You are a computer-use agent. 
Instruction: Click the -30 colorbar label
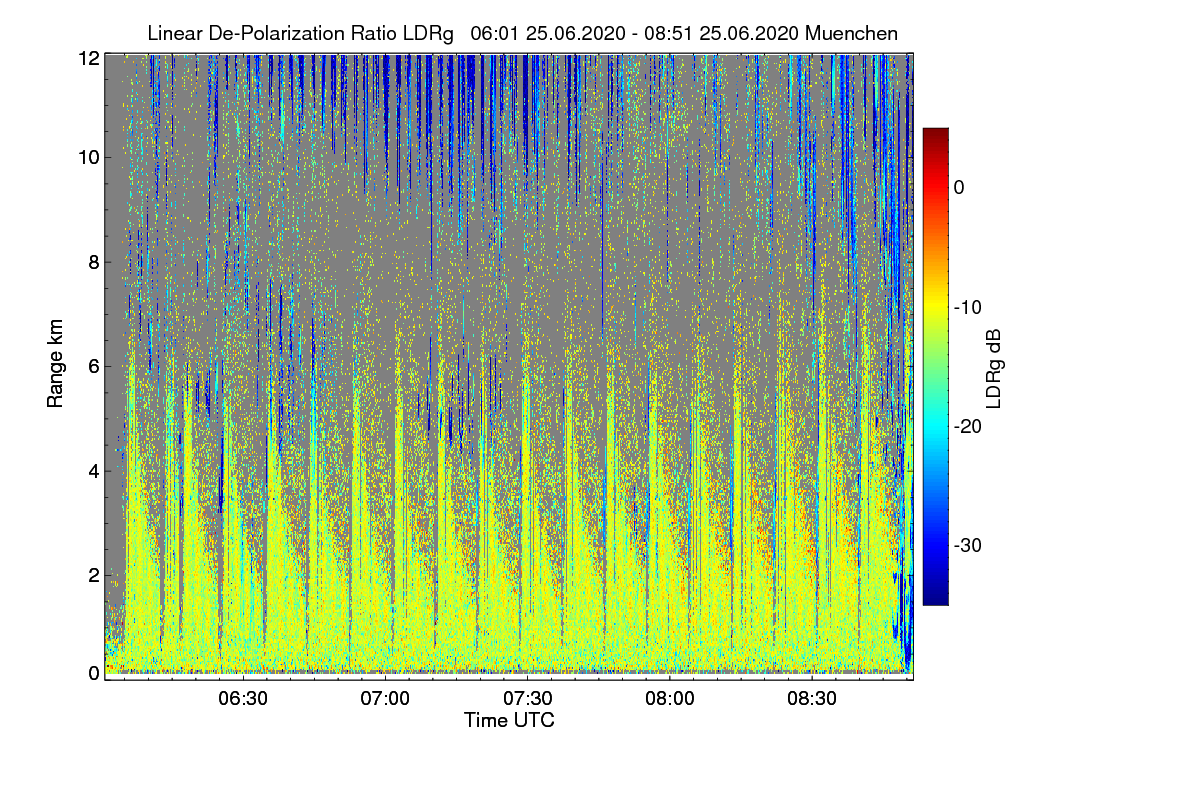968,546
